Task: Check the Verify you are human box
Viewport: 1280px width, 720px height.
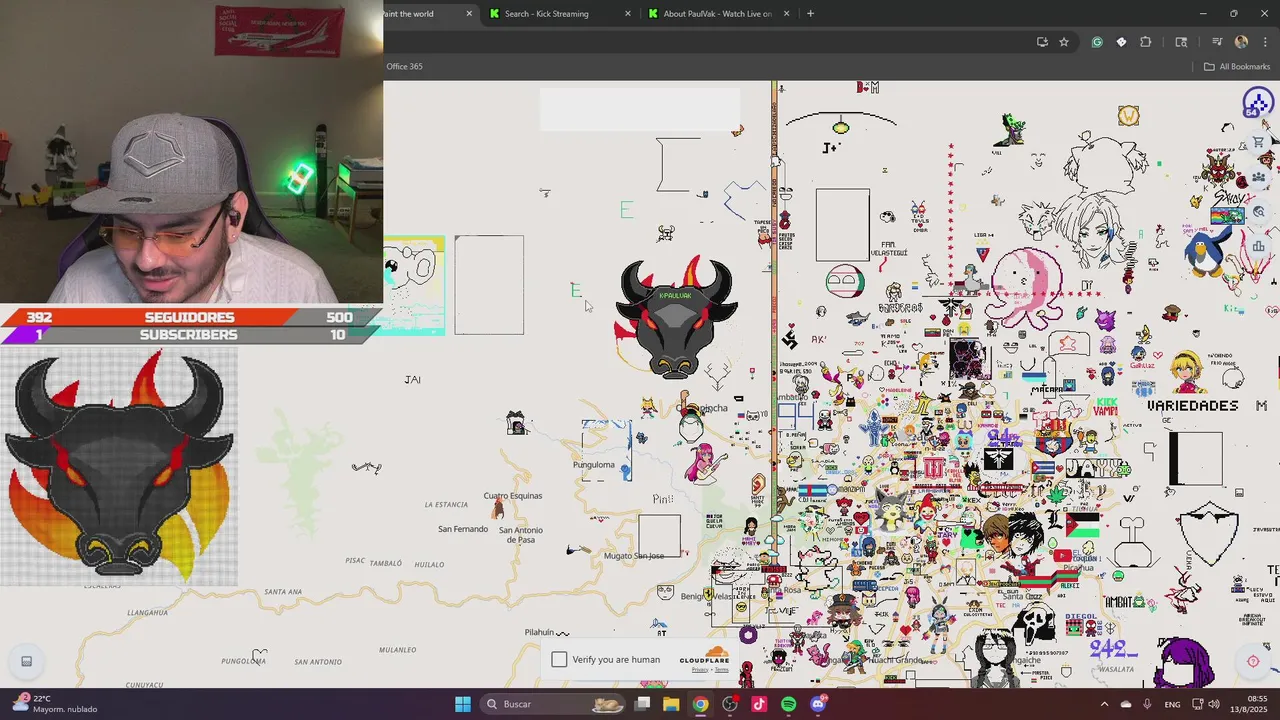Action: (x=559, y=659)
